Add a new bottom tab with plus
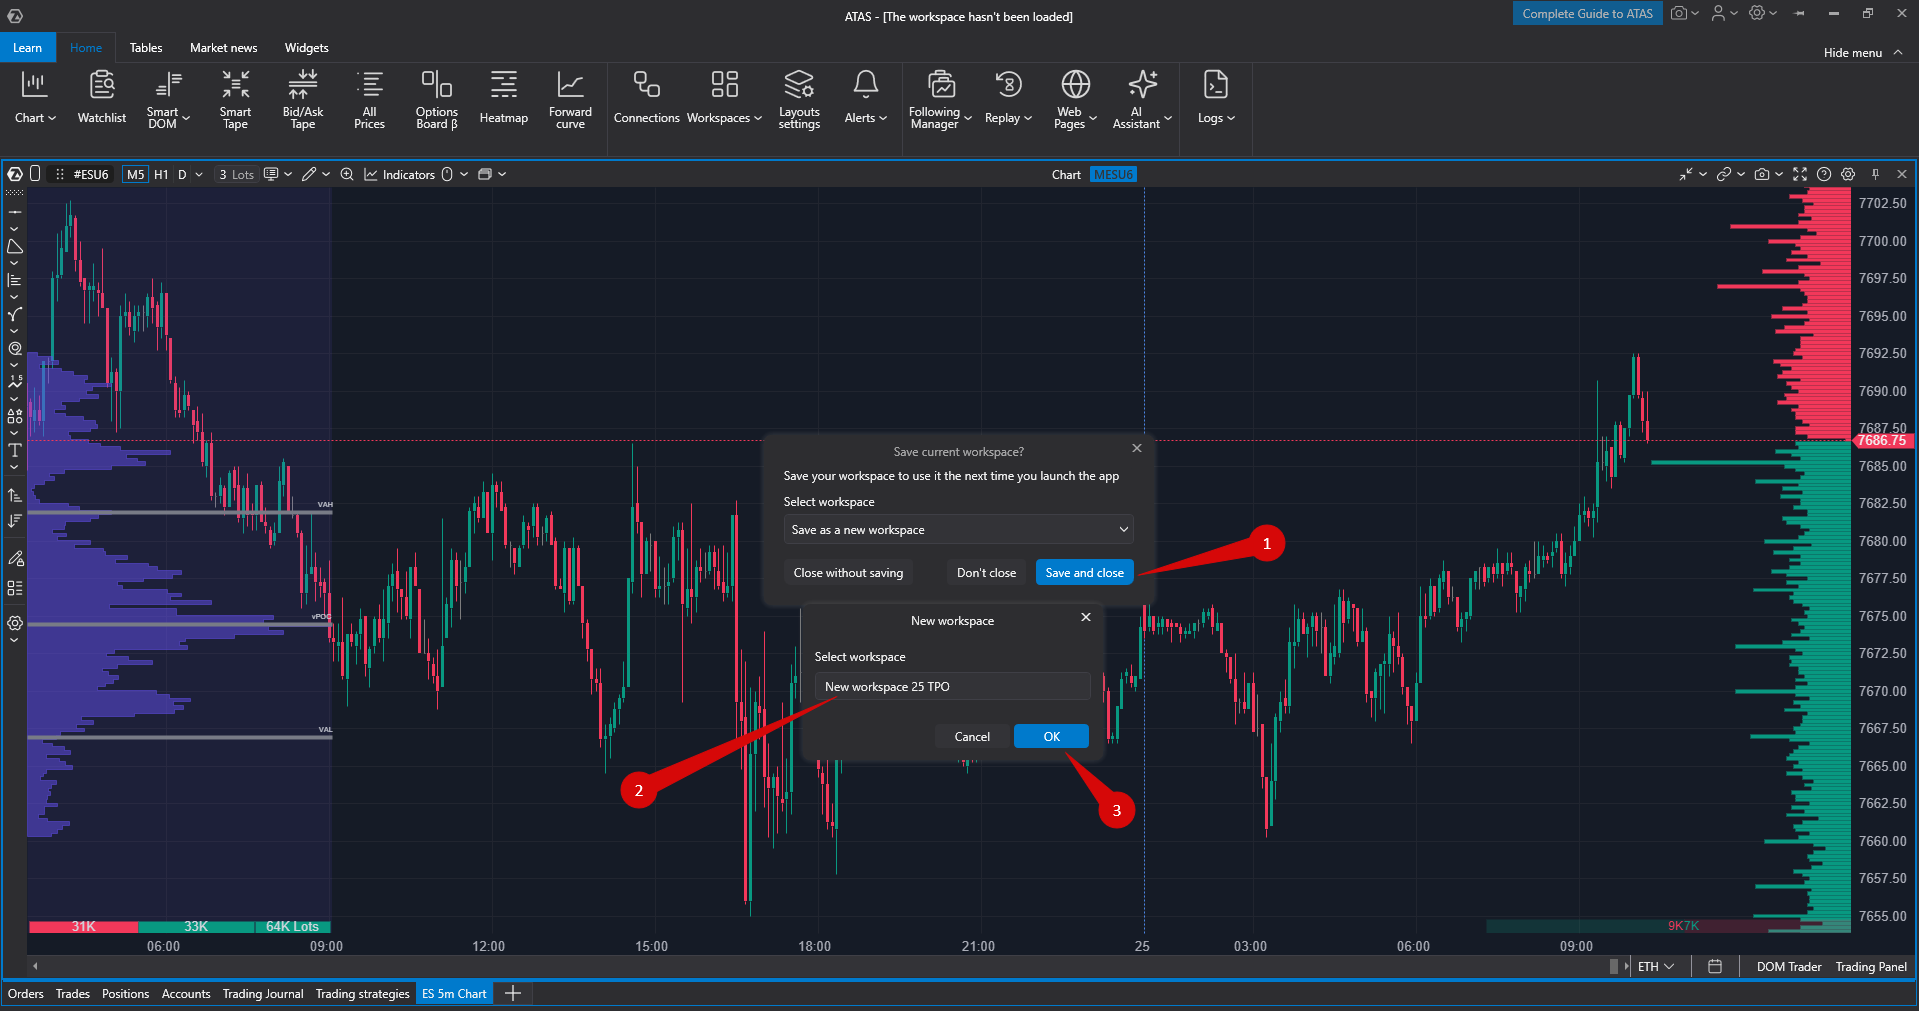1919x1011 pixels. [x=513, y=994]
